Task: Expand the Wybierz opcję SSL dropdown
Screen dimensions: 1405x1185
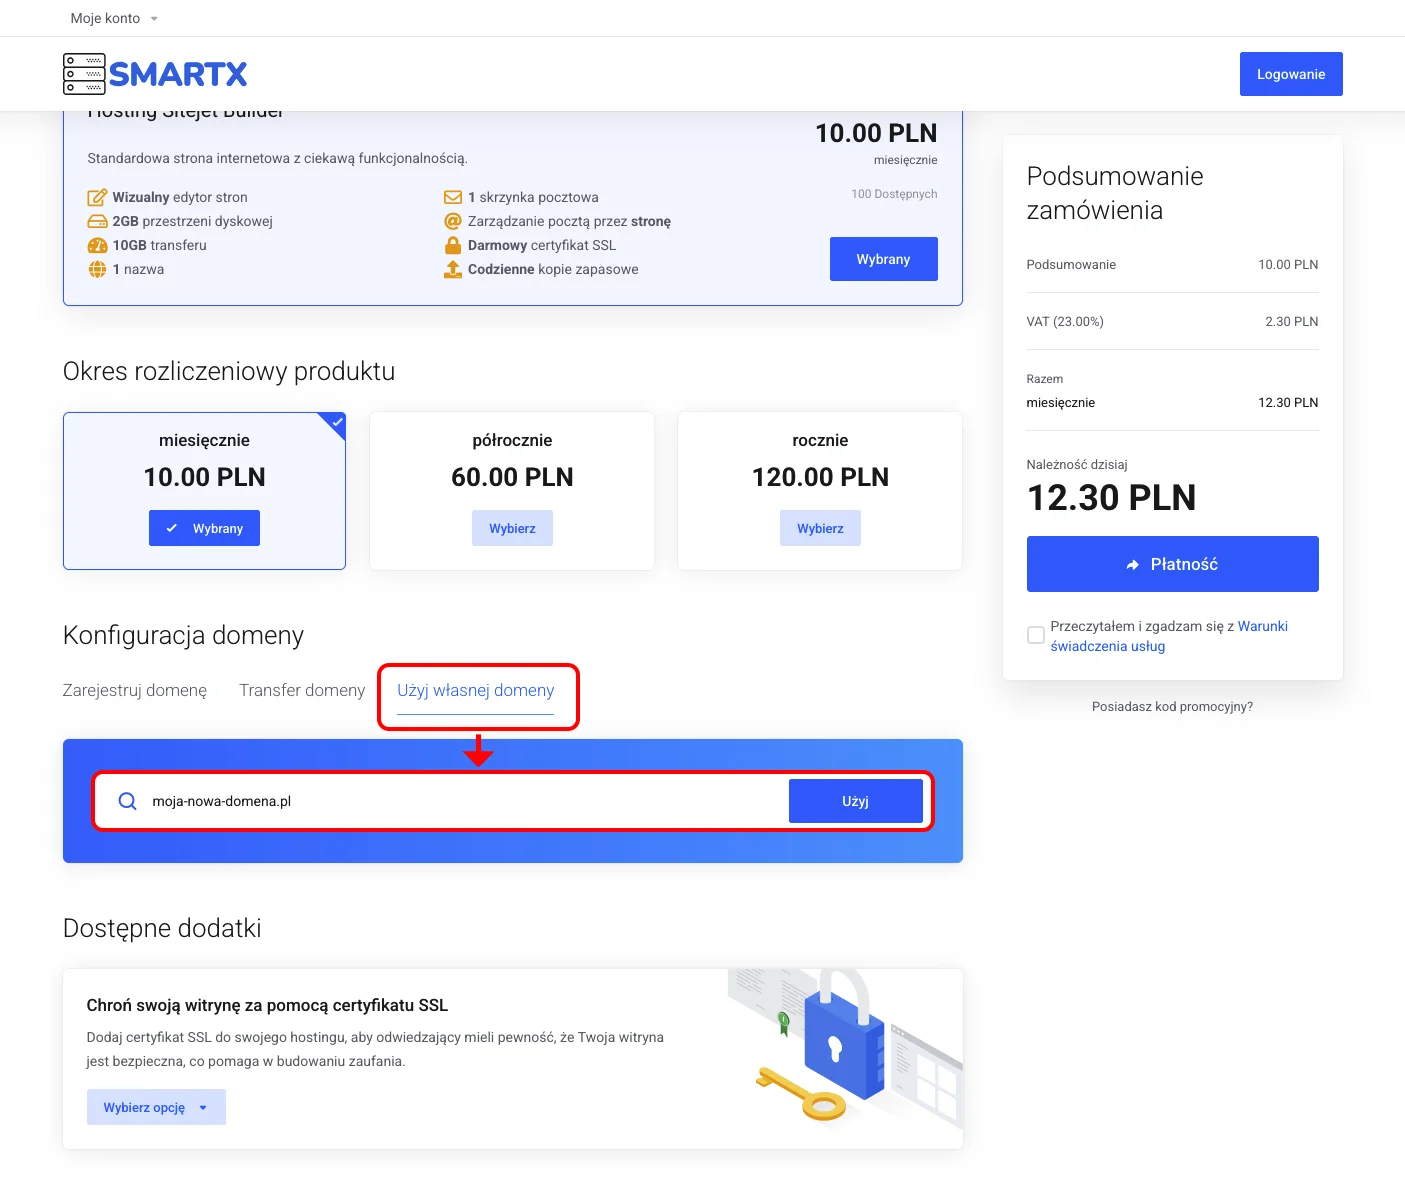Action: tap(156, 1107)
